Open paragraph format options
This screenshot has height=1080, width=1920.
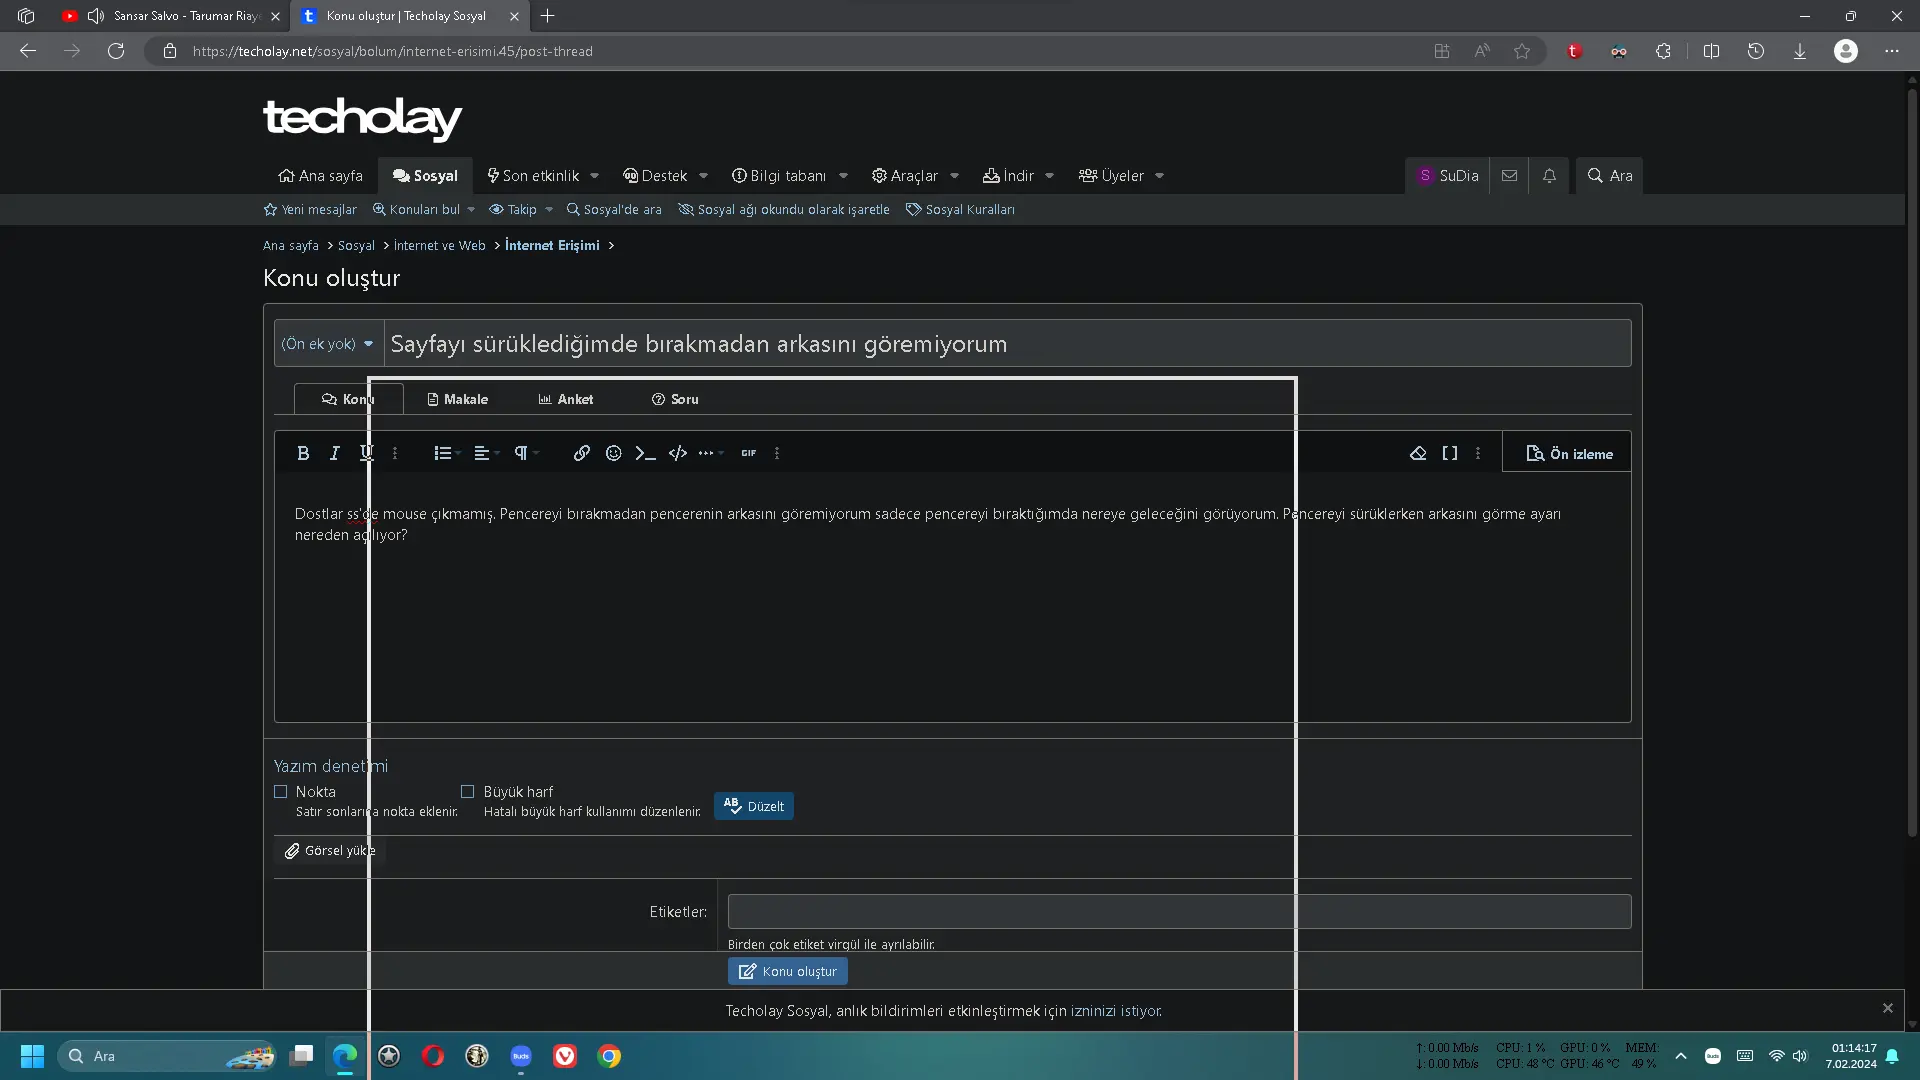click(x=526, y=453)
